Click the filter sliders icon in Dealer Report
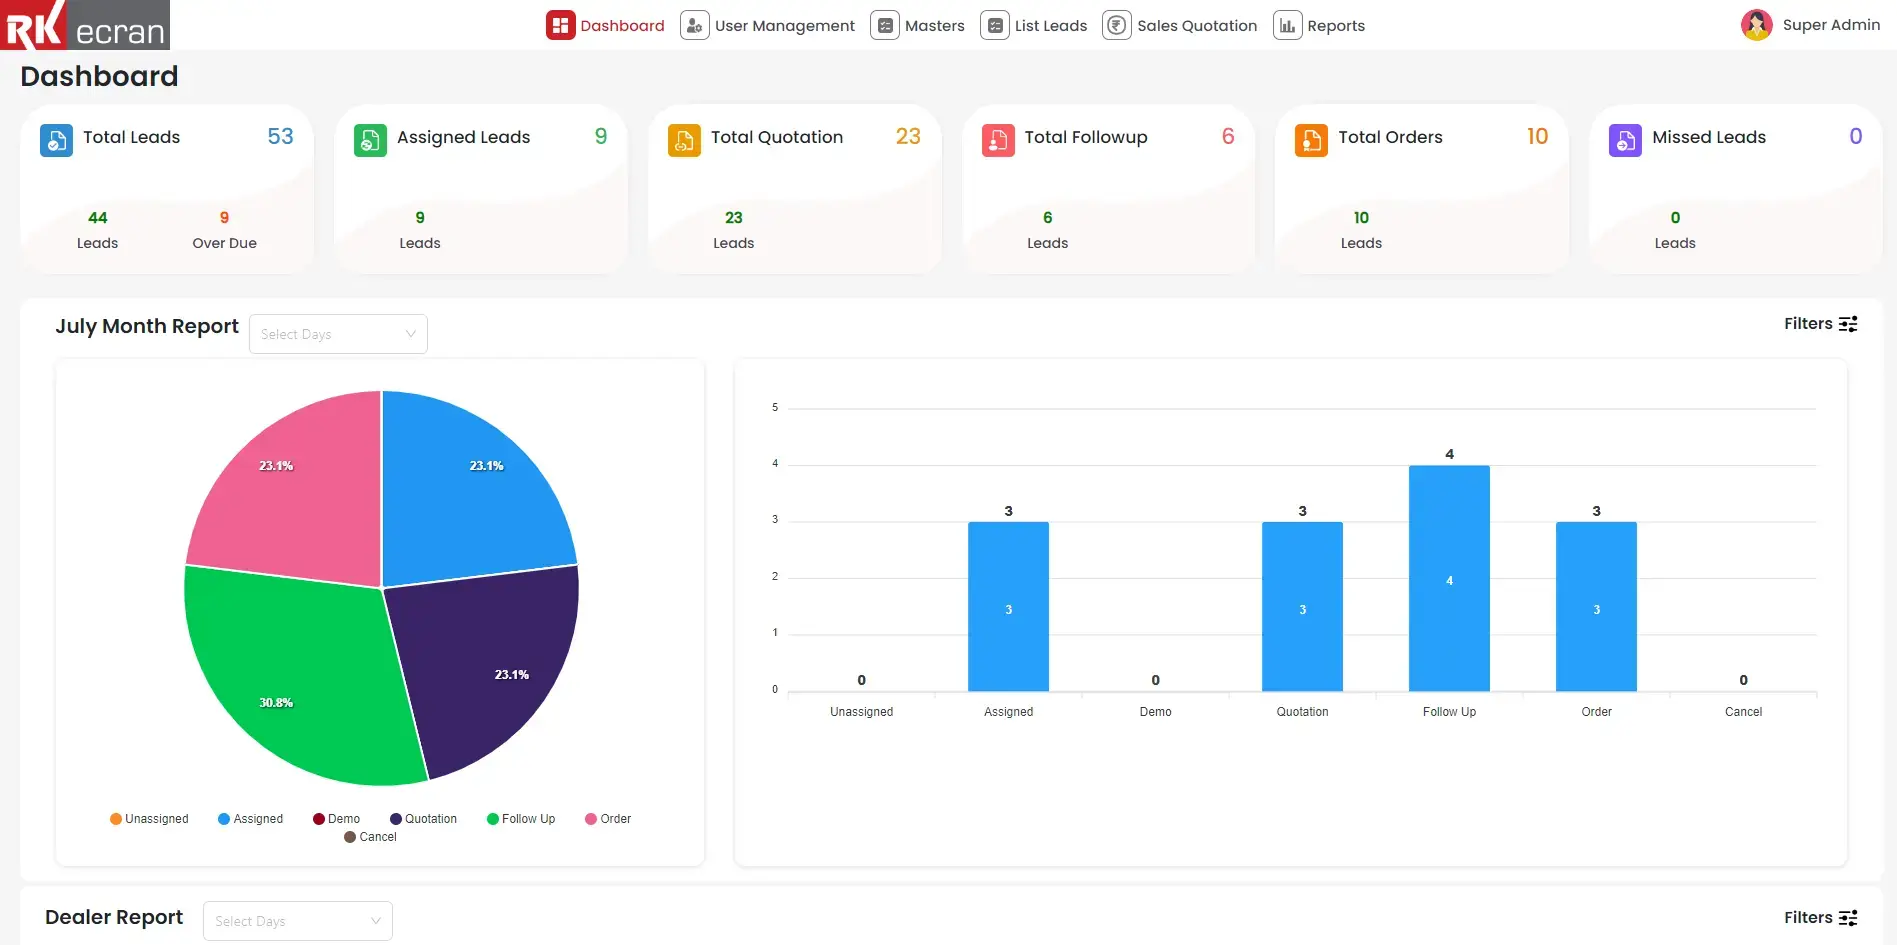The width and height of the screenshot is (1897, 945). 1848,918
